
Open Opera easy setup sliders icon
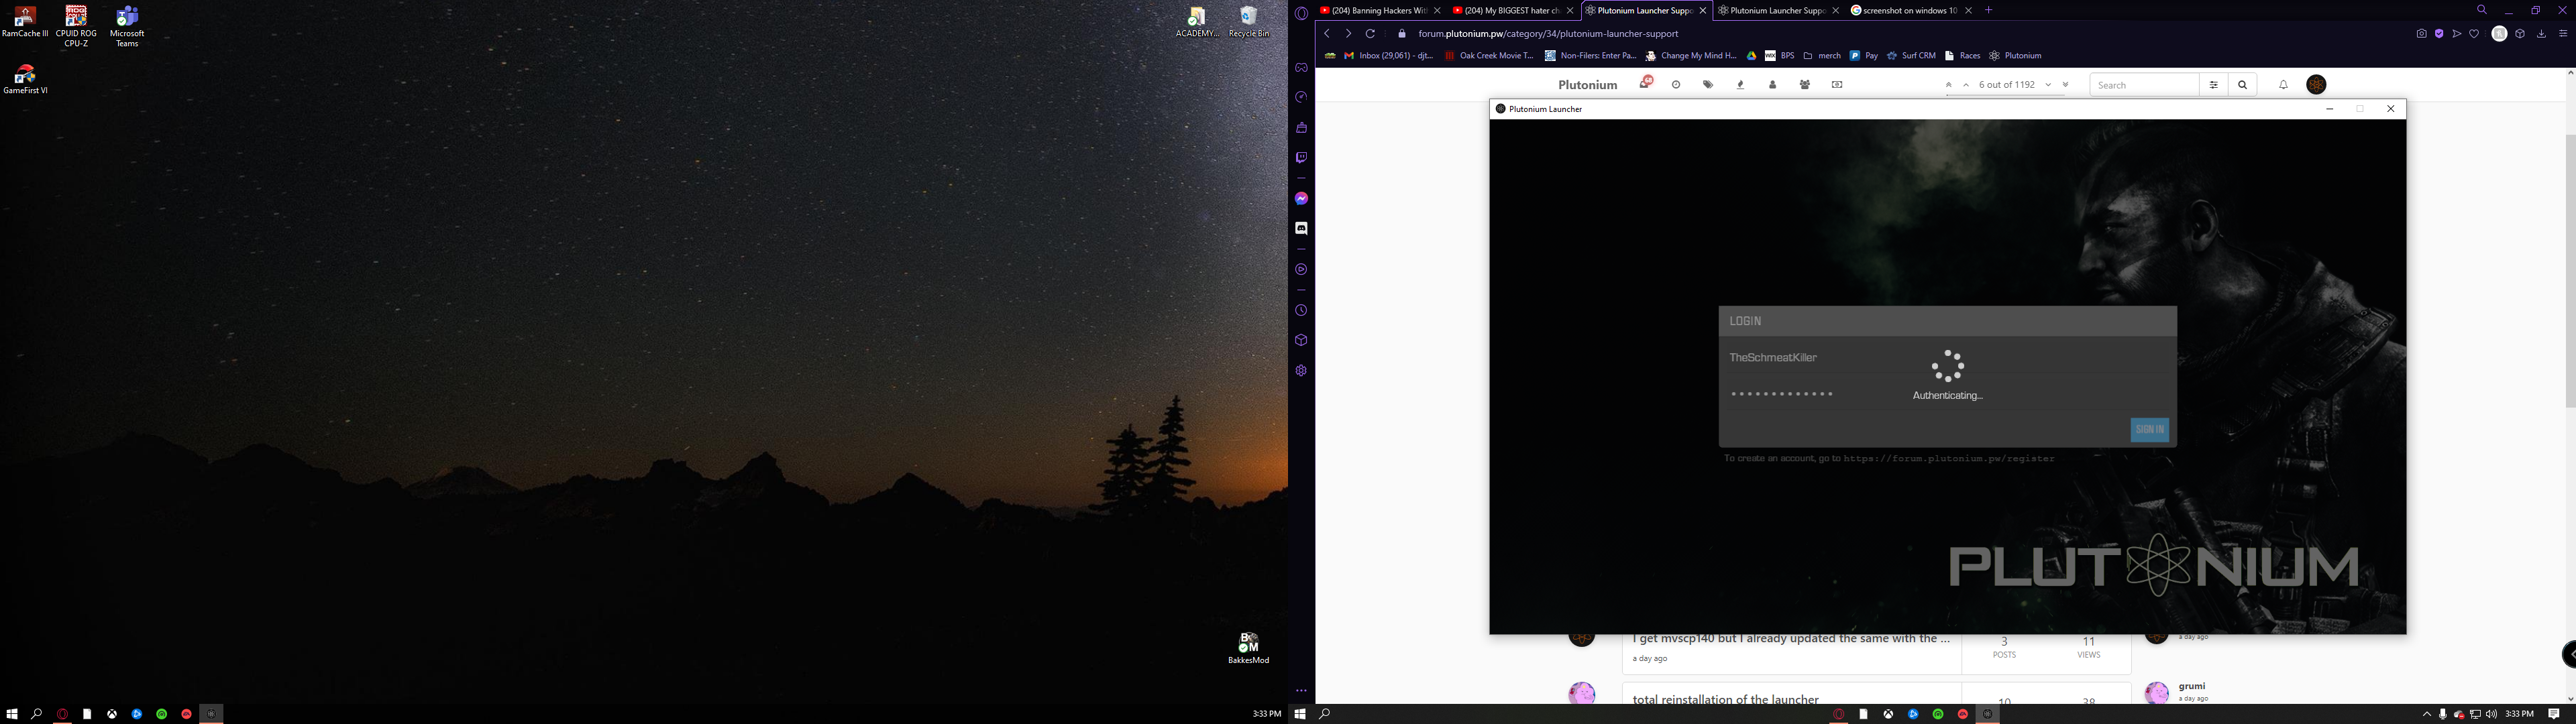click(2563, 34)
